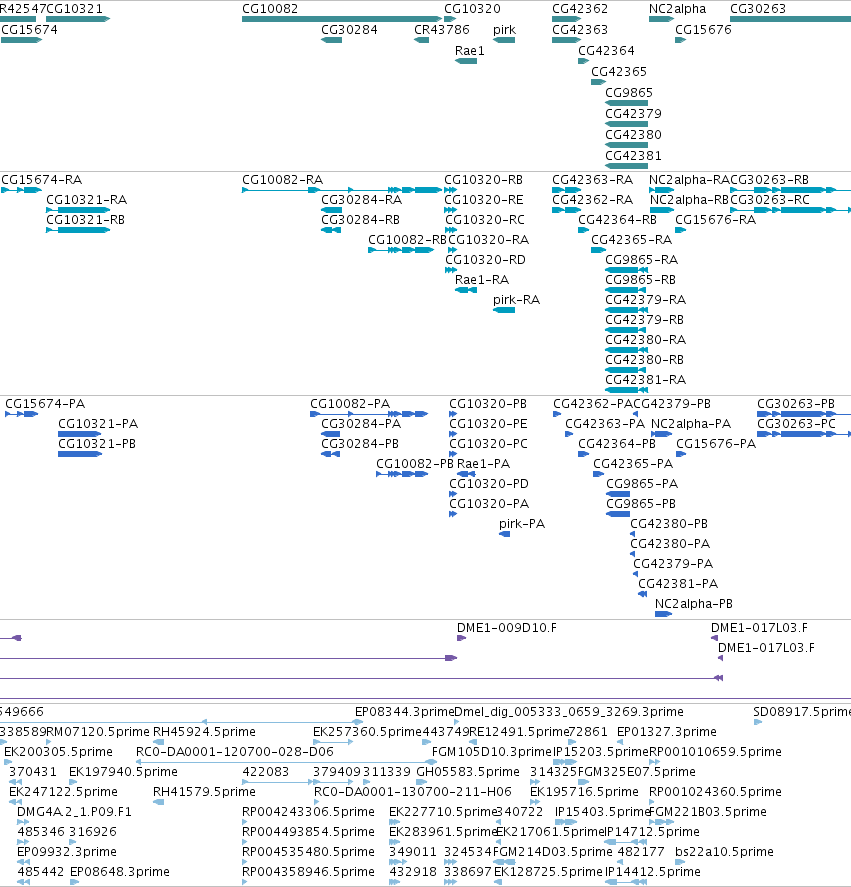Click the CG42381-PA protein label
Image resolution: width=851 pixels, height=887 pixels.
[x=678, y=584]
